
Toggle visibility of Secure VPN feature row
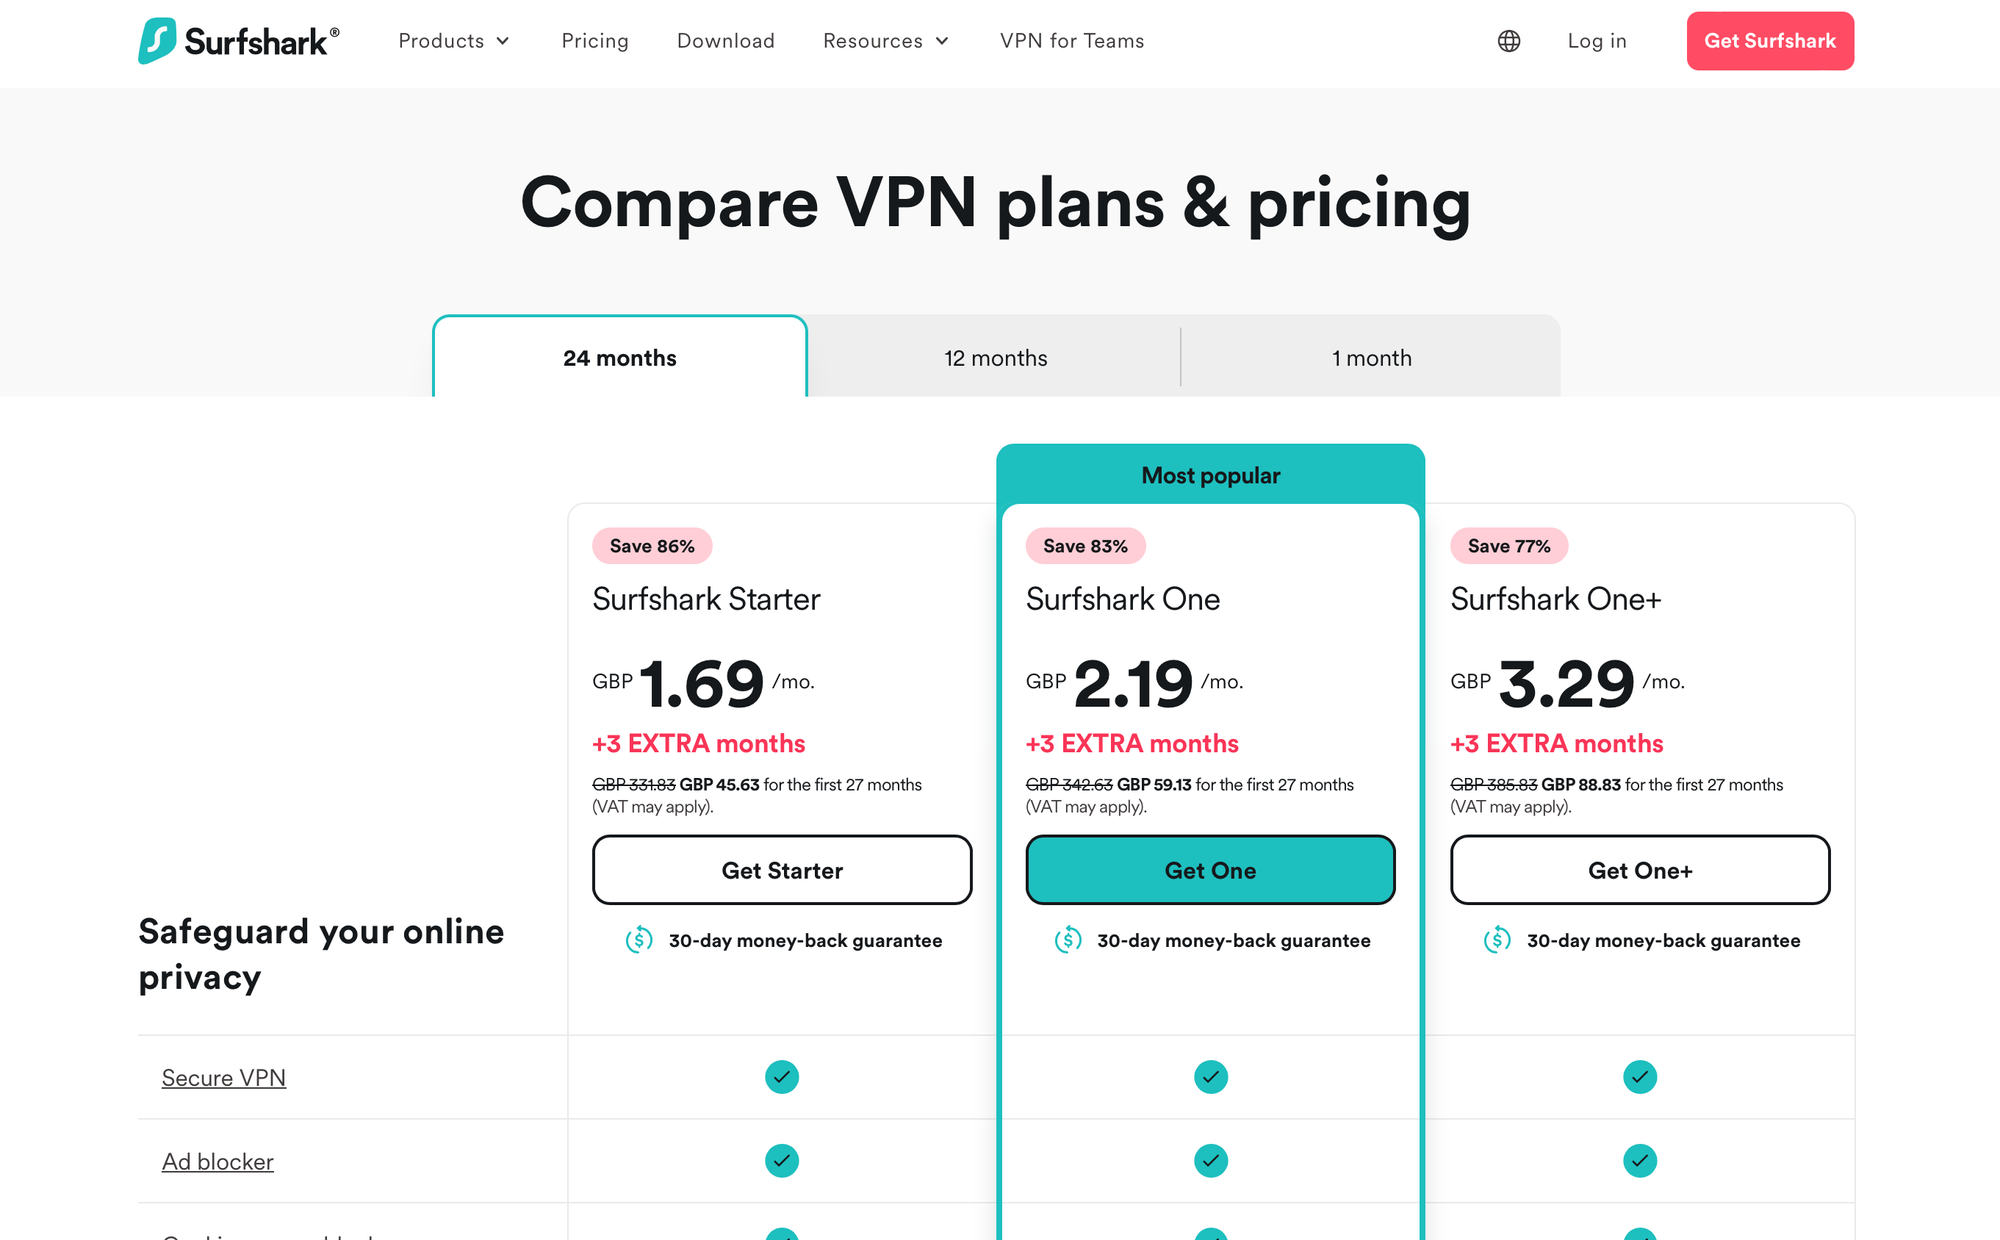point(223,1077)
